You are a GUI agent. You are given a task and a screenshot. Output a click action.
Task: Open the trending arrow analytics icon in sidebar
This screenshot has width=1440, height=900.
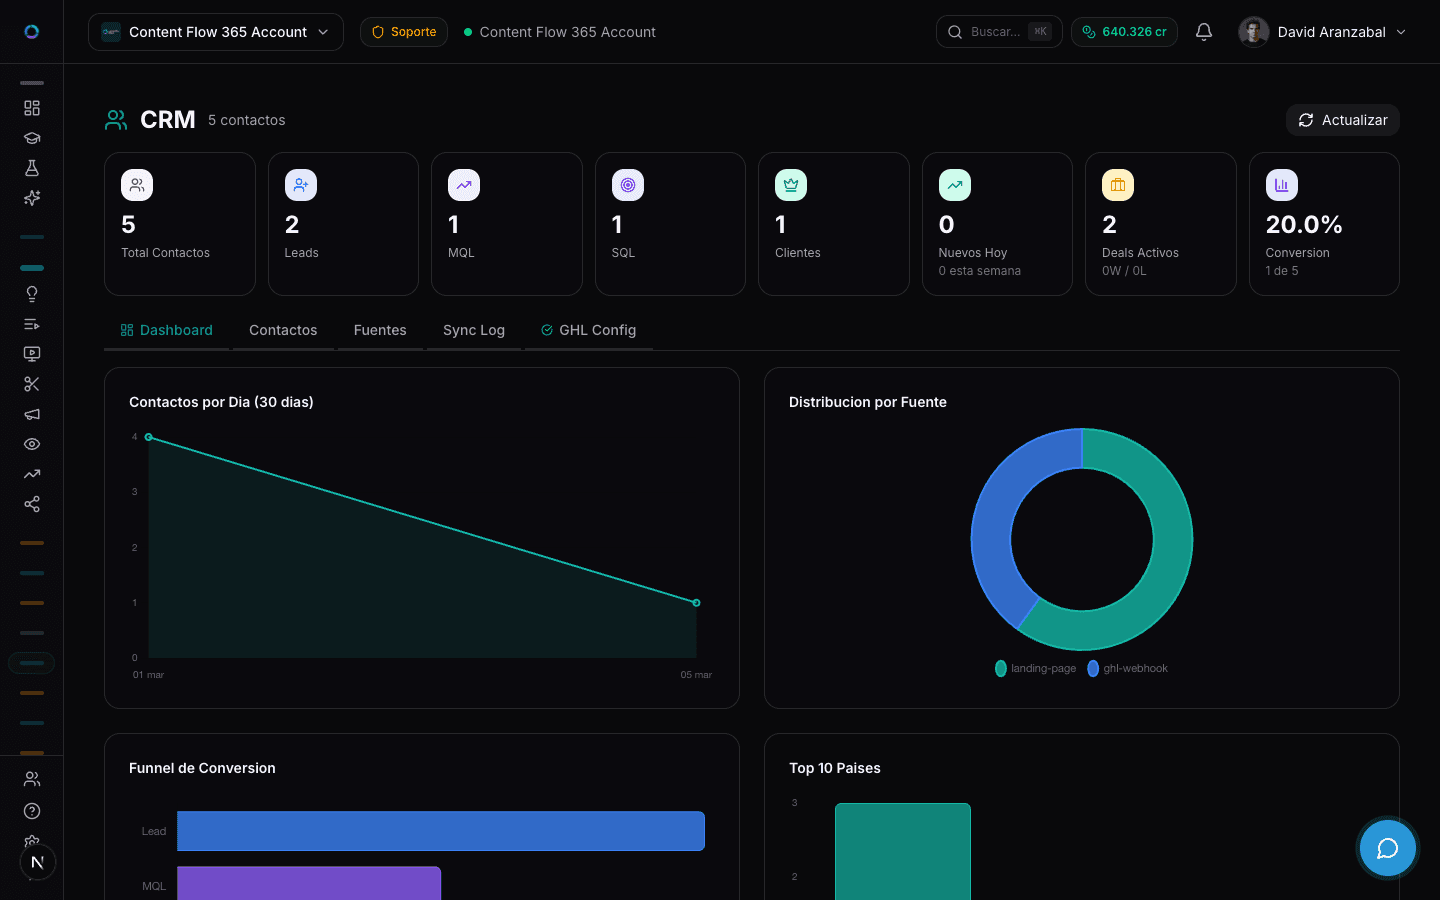coord(32,474)
